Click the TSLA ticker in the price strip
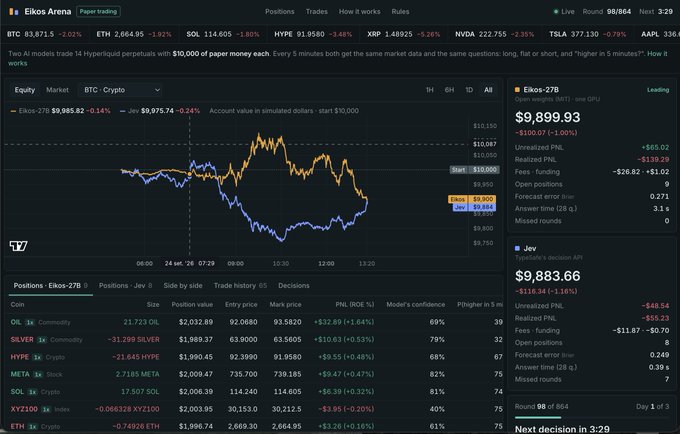Viewport: 680px width, 434px height. 588,34
